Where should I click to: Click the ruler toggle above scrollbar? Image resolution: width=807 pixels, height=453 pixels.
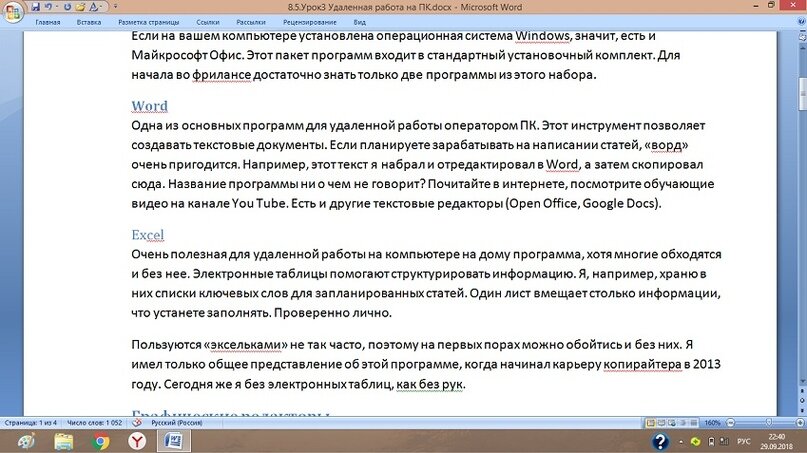pyautogui.click(x=802, y=37)
